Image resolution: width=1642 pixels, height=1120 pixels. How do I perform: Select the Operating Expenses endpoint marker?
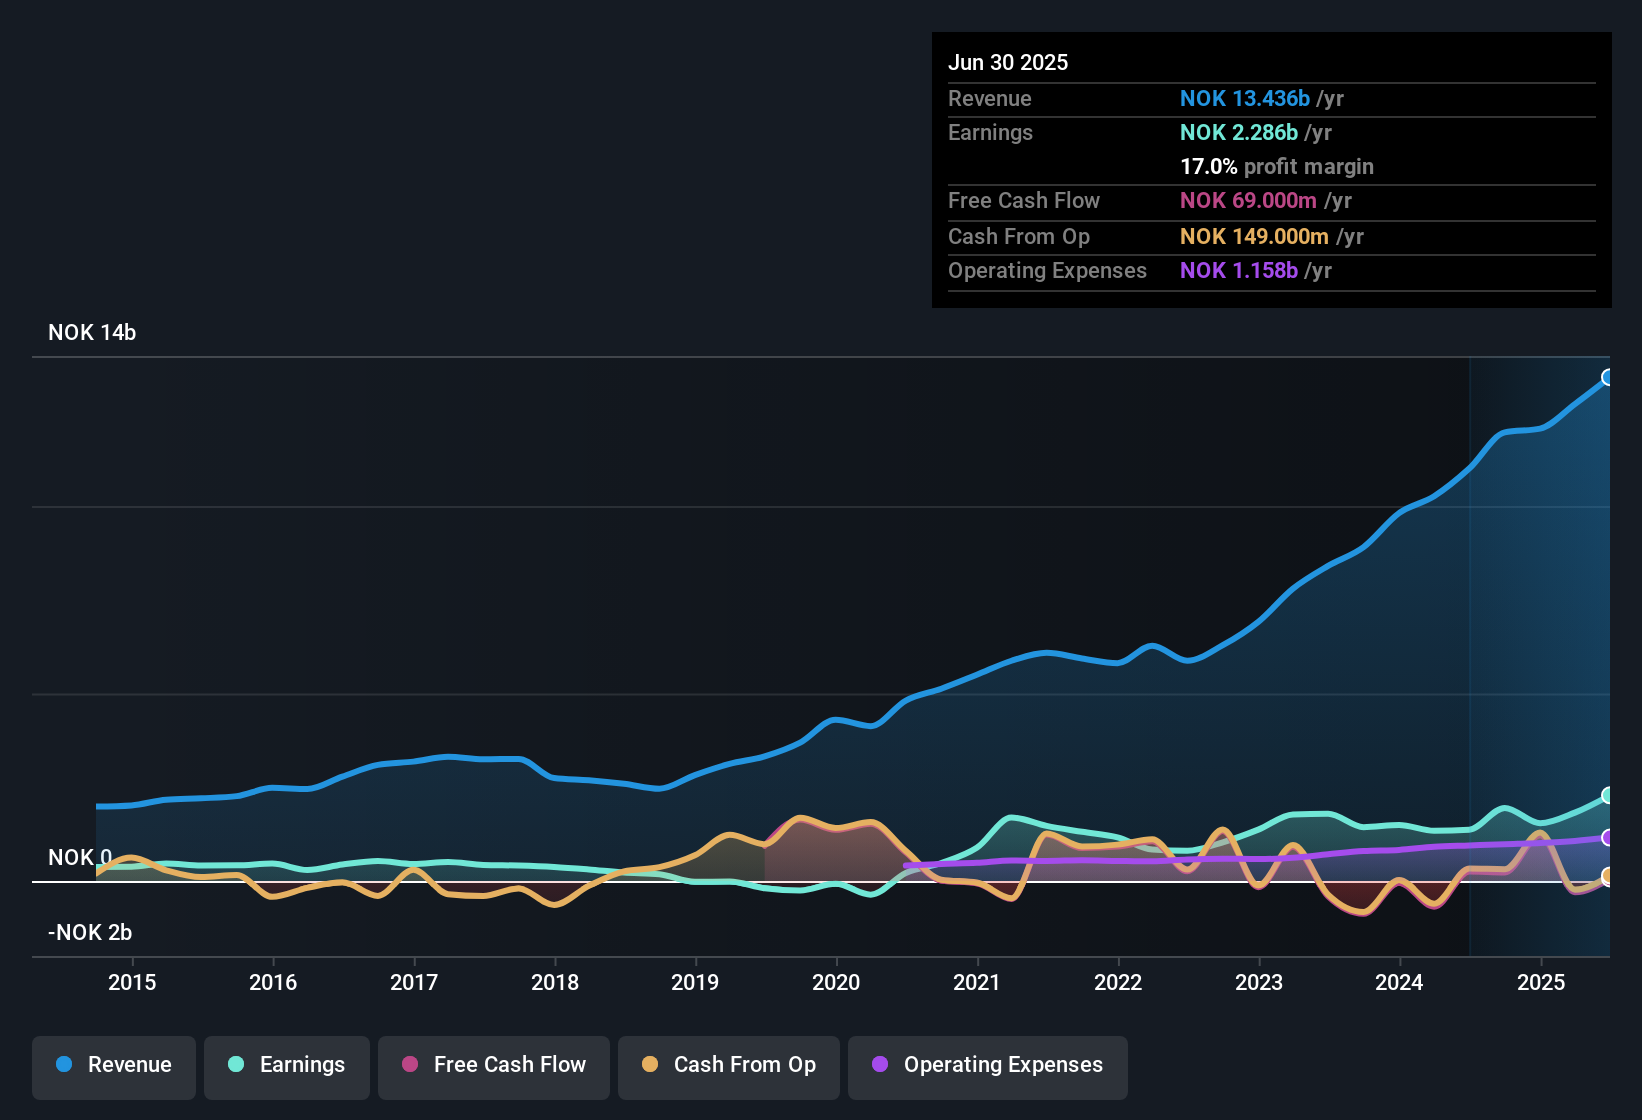click(x=1608, y=838)
